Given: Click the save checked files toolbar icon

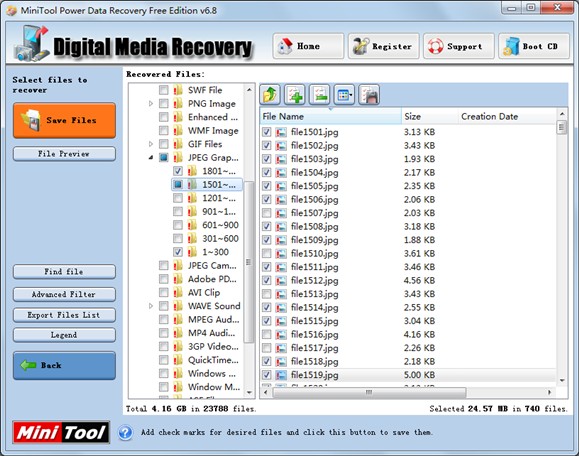Looking at the screenshot, I should (x=369, y=95).
